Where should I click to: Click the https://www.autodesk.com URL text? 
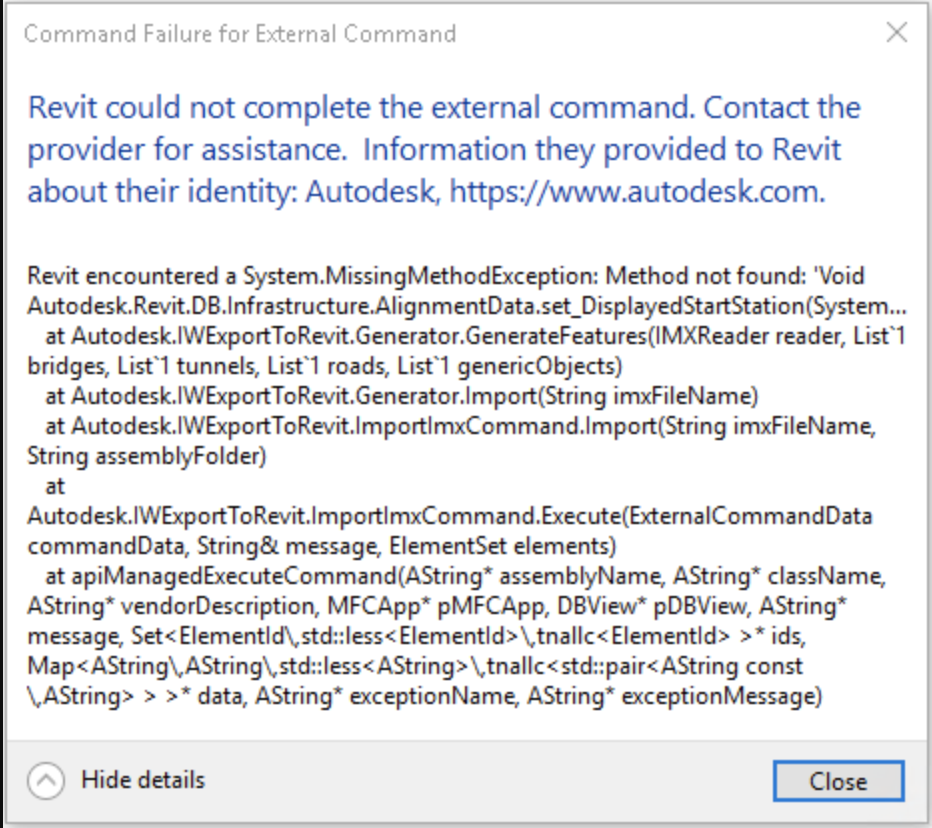click(x=637, y=191)
